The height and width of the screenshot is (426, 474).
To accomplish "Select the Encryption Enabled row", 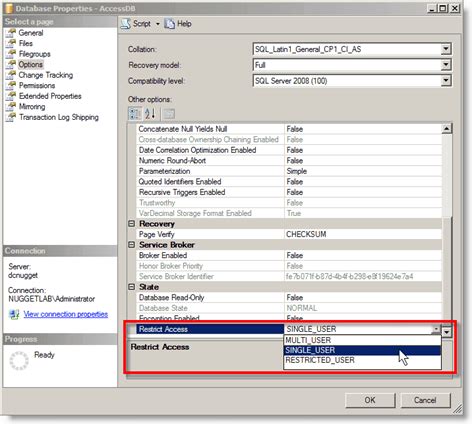I will pos(289,318).
